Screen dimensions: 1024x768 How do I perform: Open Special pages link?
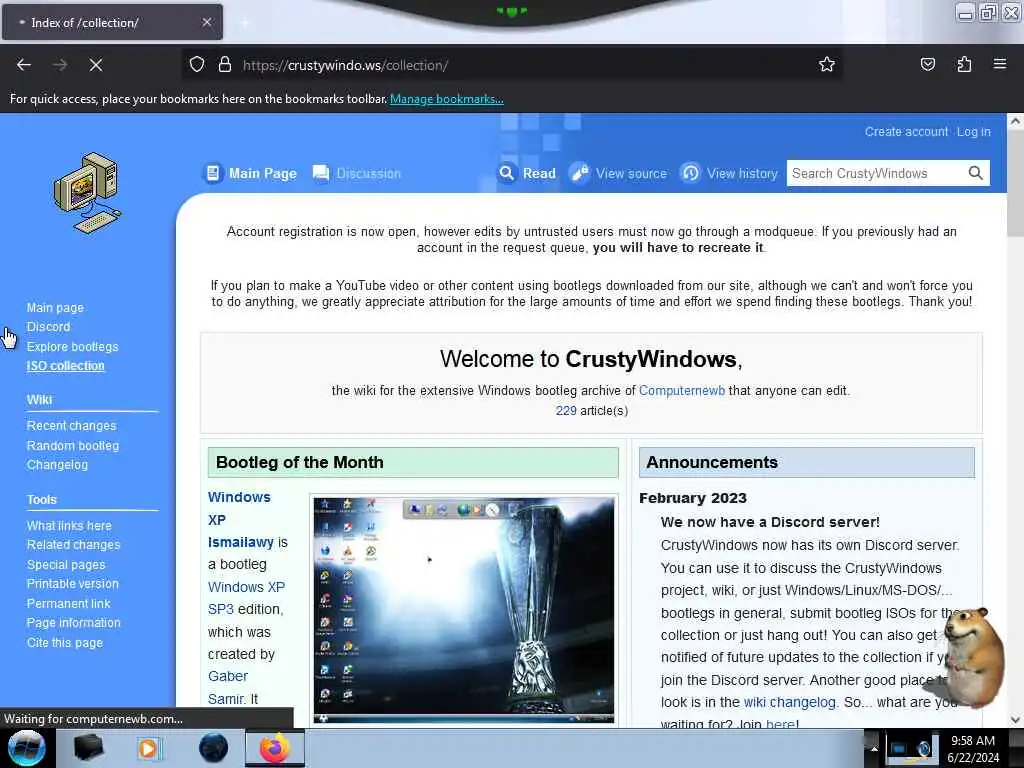(x=65, y=564)
